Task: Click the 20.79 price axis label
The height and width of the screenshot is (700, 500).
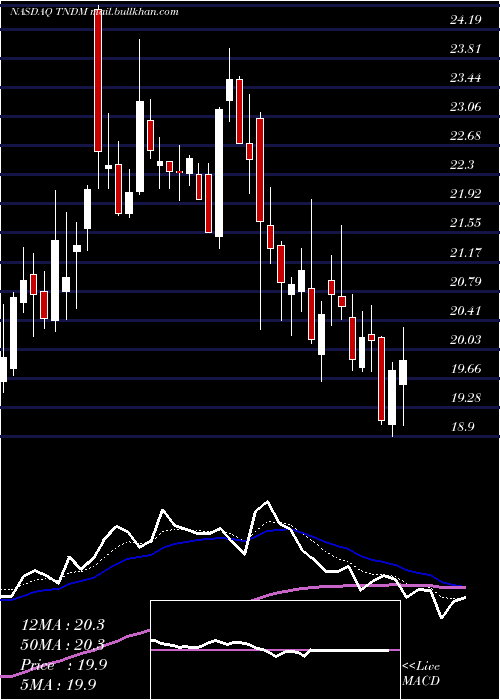Action: point(466,282)
